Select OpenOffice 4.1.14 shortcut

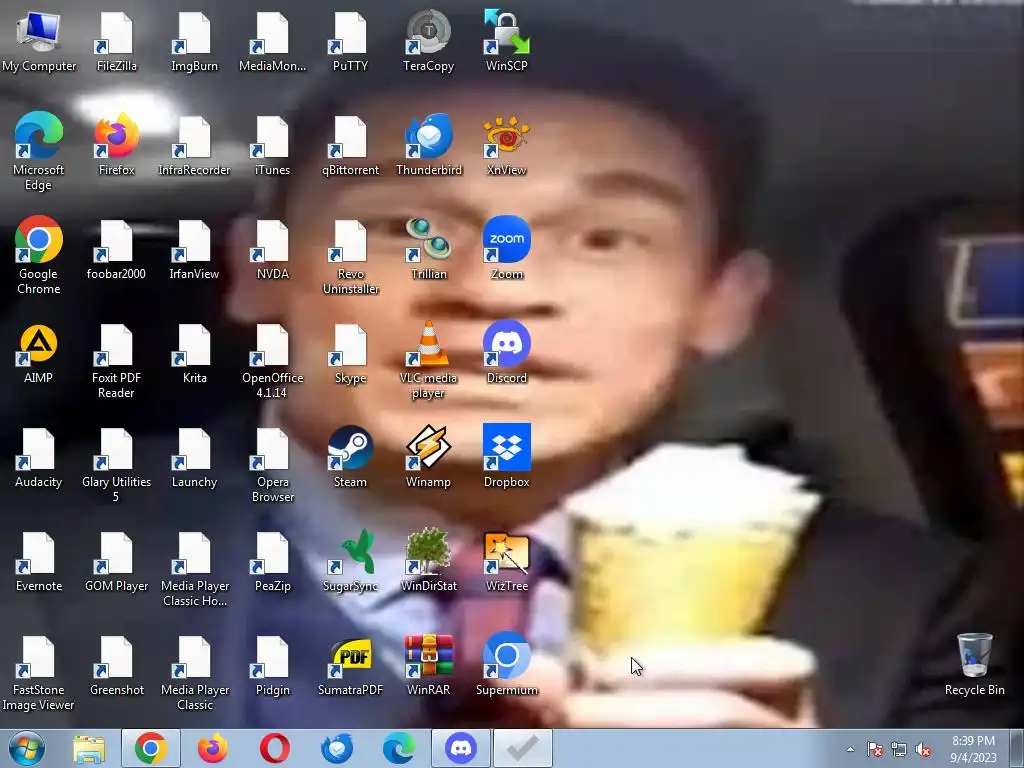[x=272, y=360]
